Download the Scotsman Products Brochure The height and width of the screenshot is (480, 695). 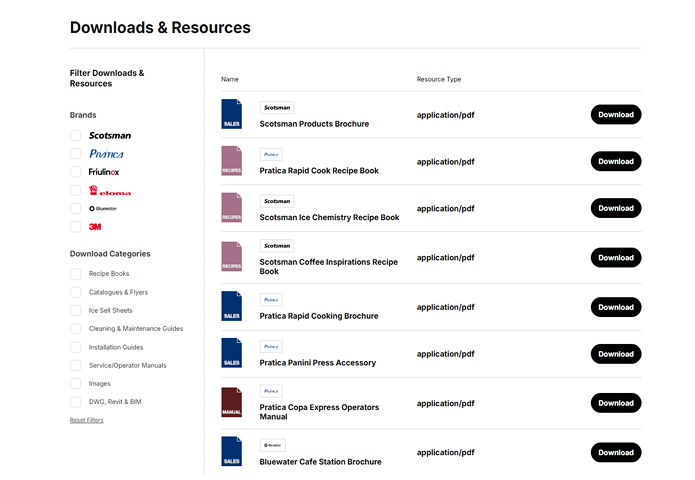pyautogui.click(x=615, y=114)
